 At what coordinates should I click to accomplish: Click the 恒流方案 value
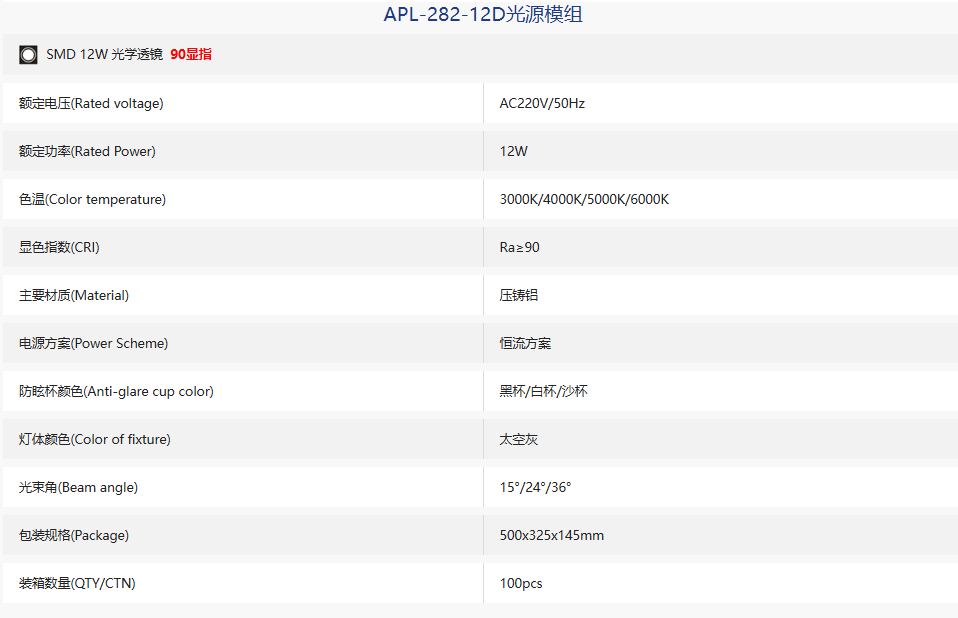point(525,343)
